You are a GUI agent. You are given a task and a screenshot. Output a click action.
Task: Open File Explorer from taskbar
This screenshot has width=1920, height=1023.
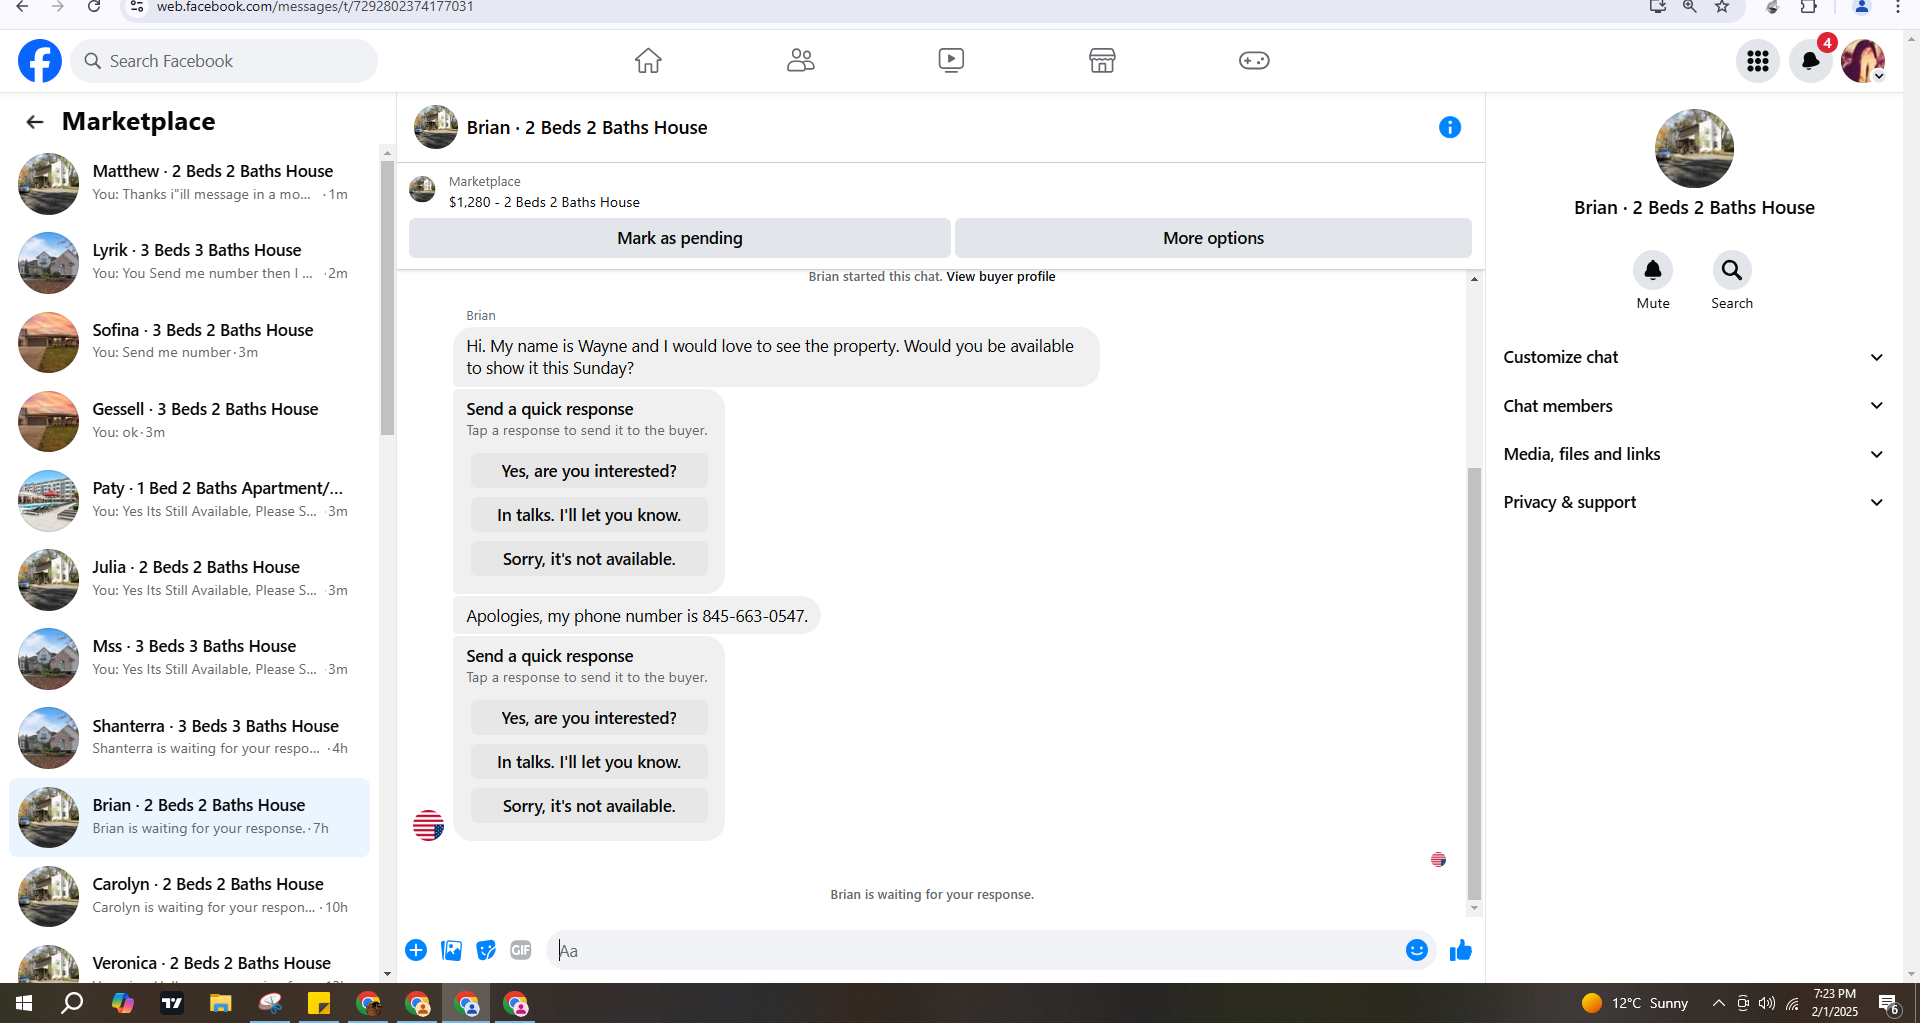221,1003
